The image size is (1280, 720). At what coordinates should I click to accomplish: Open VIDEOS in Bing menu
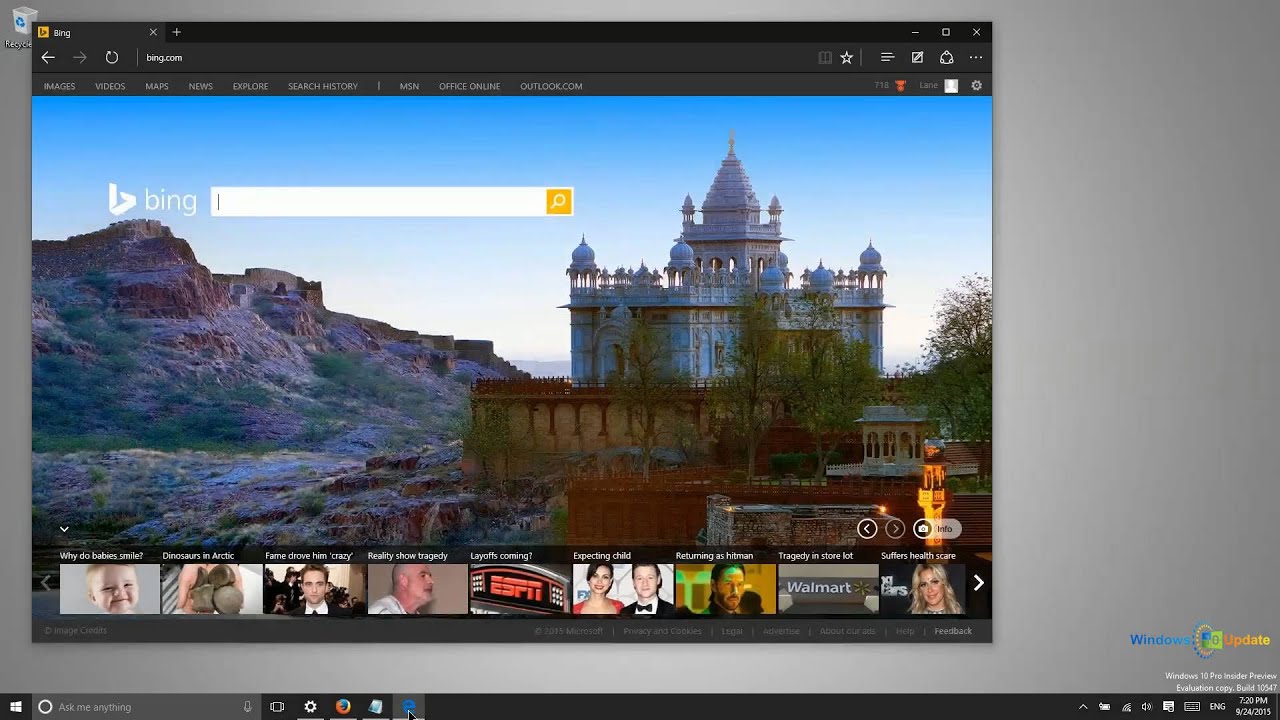tap(110, 86)
